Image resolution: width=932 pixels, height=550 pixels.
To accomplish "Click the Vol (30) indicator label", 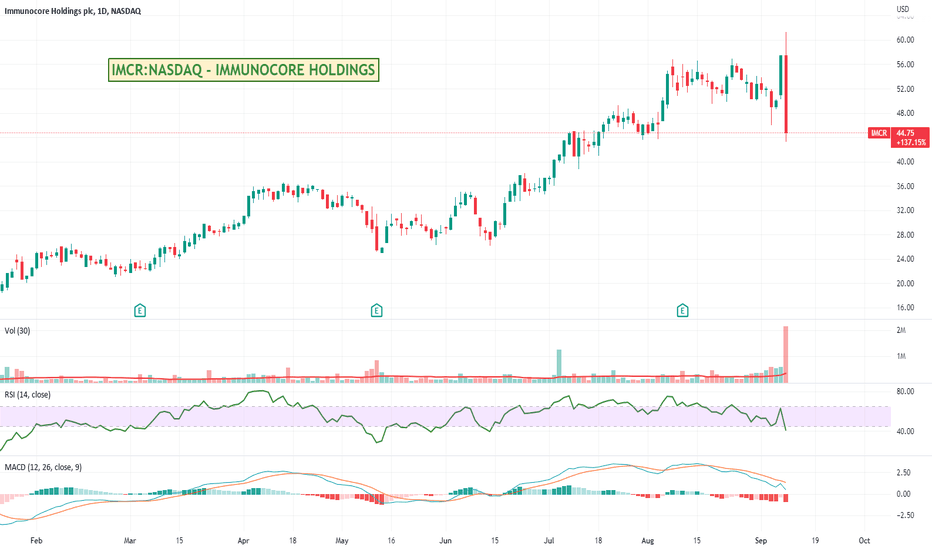I will point(17,331).
